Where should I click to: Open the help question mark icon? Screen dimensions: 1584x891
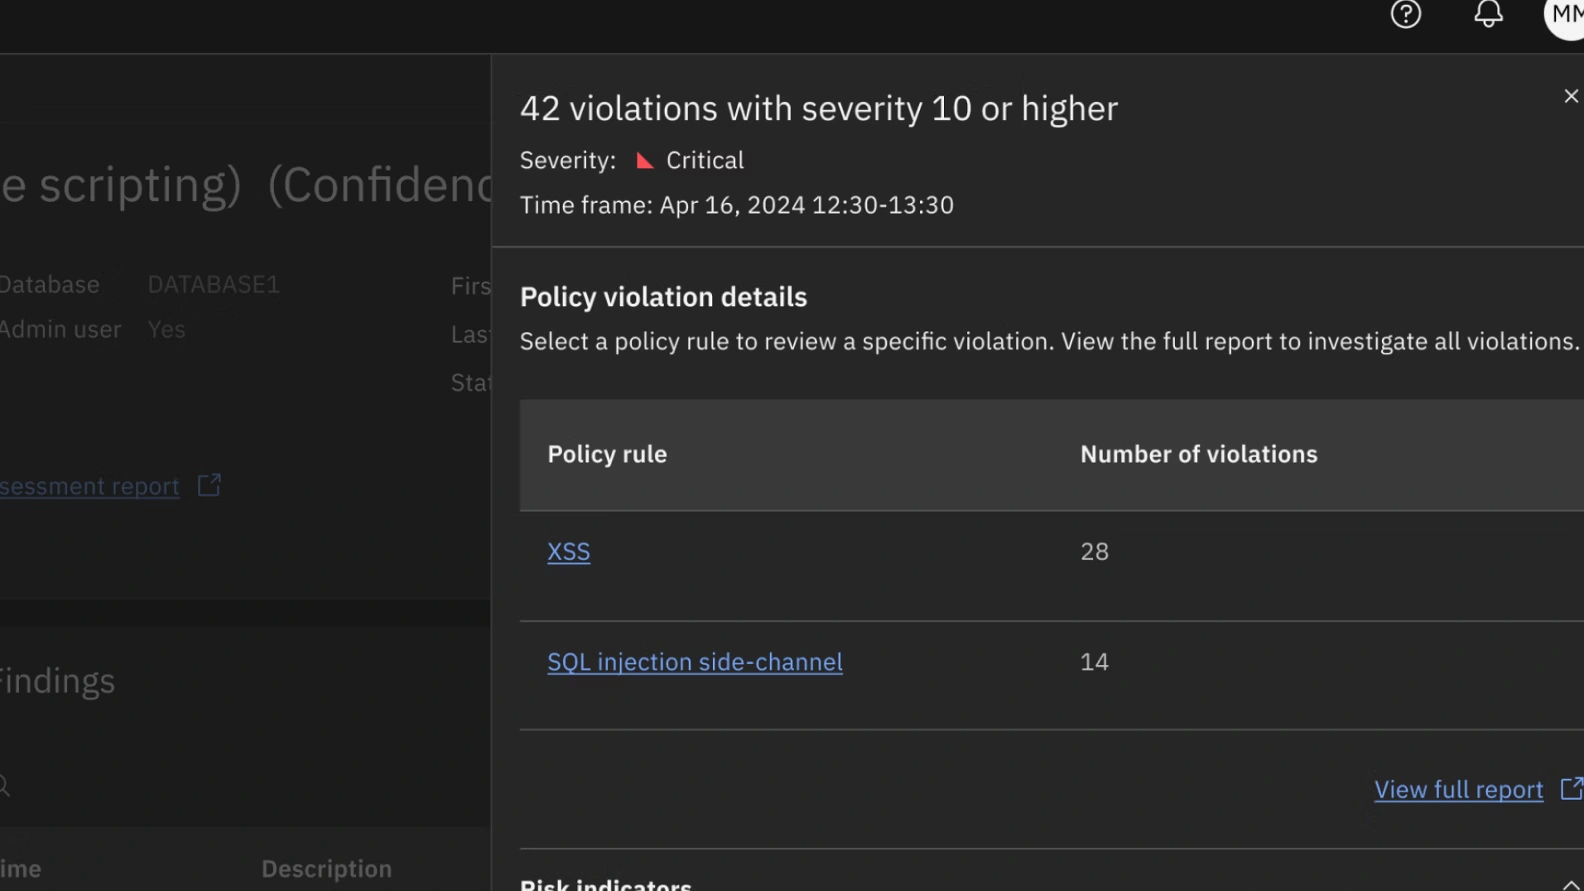click(x=1405, y=14)
